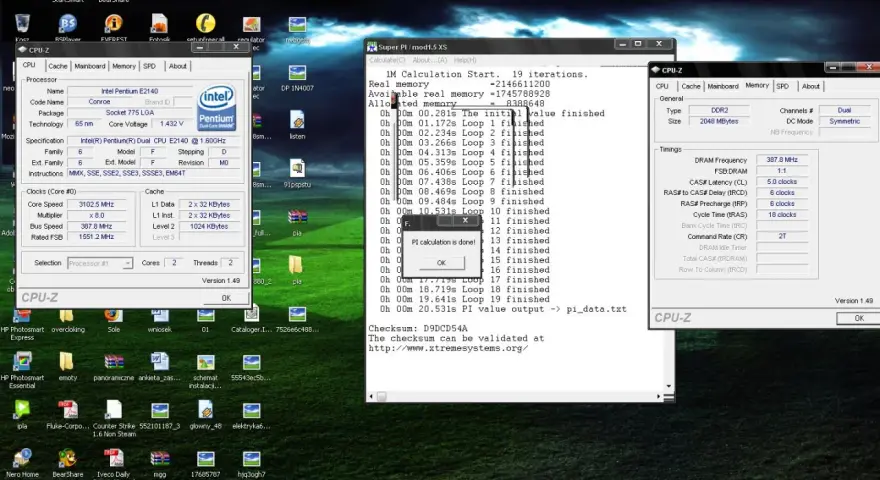Click the xtremesystems.org URL text
This screenshot has width=880, height=480.
pos(448,348)
